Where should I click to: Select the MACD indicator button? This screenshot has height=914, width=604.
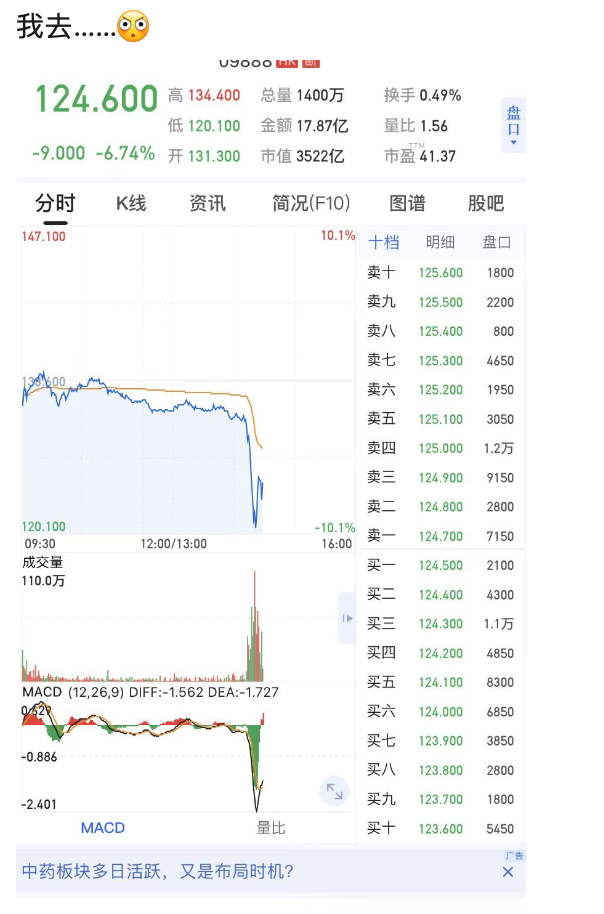tap(102, 828)
